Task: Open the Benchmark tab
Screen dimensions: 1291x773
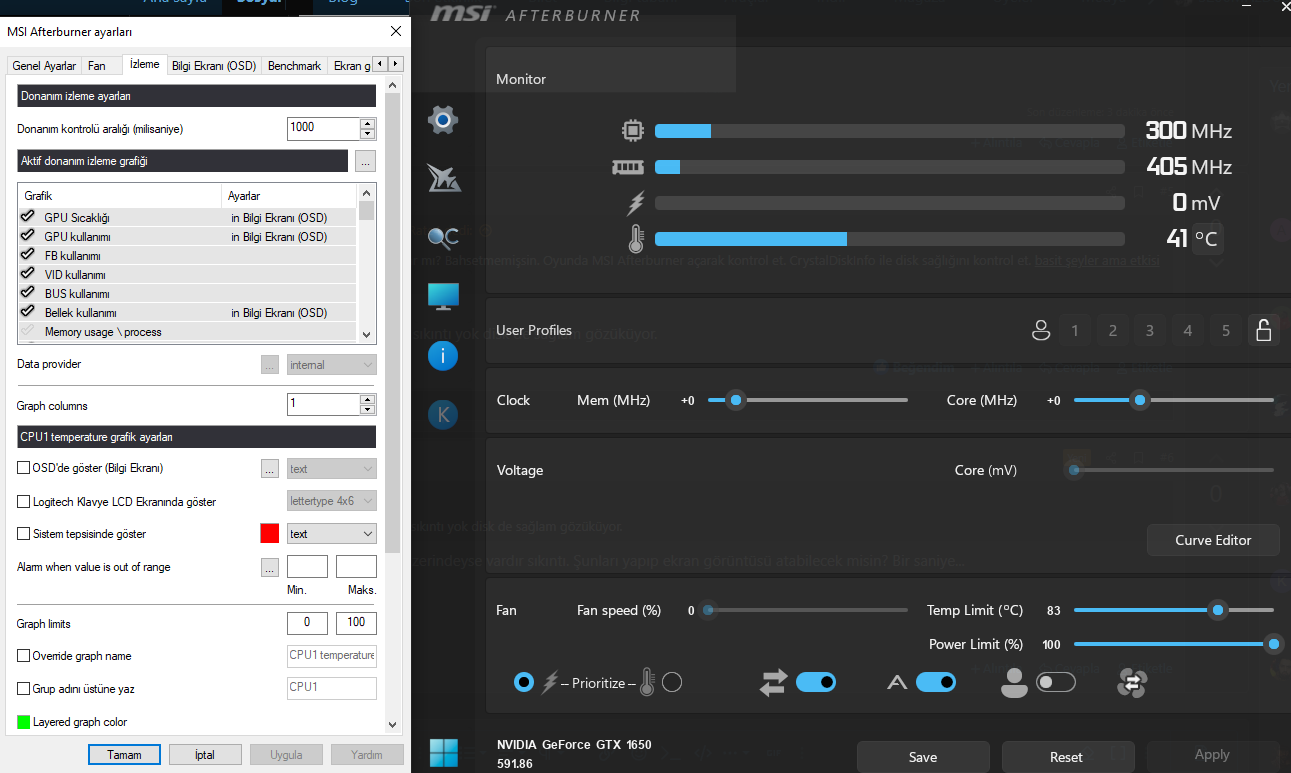Action: [x=295, y=66]
